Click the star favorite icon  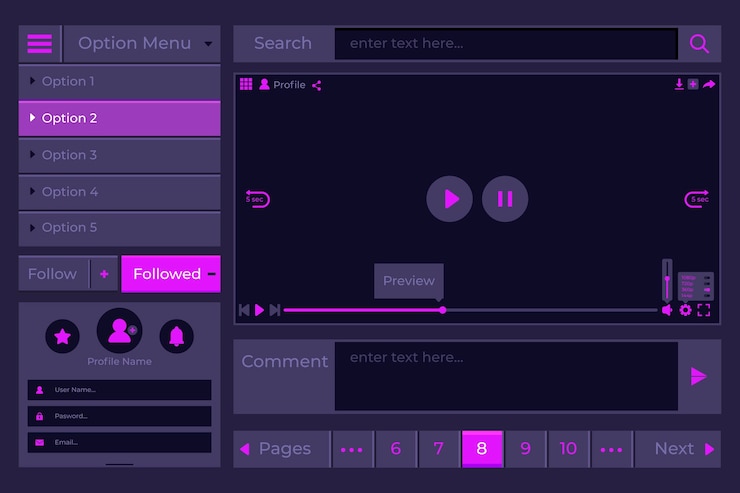tap(62, 336)
